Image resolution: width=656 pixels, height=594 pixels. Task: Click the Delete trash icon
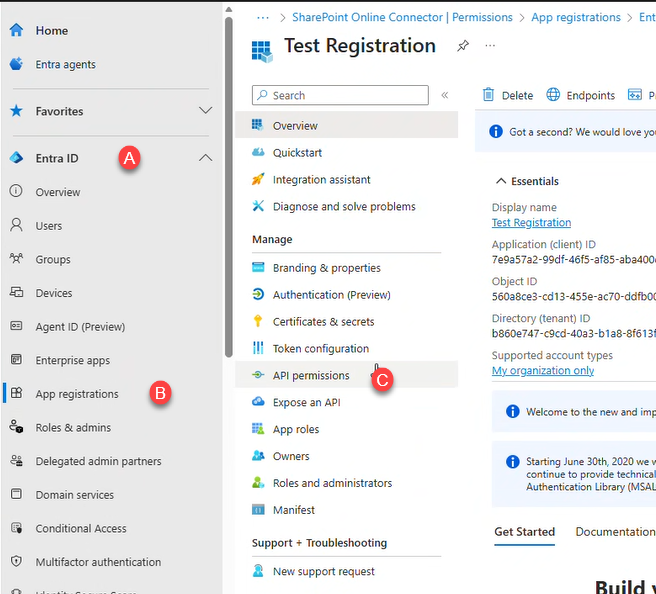point(489,95)
